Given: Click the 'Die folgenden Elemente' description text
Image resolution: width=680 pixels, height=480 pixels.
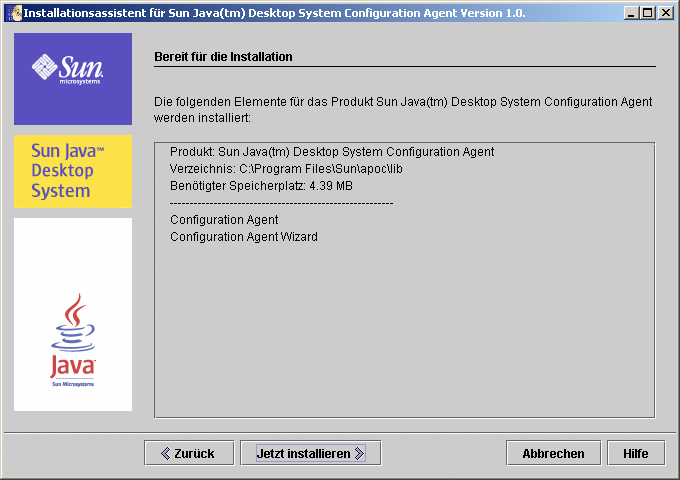Looking at the screenshot, I should [x=403, y=110].
